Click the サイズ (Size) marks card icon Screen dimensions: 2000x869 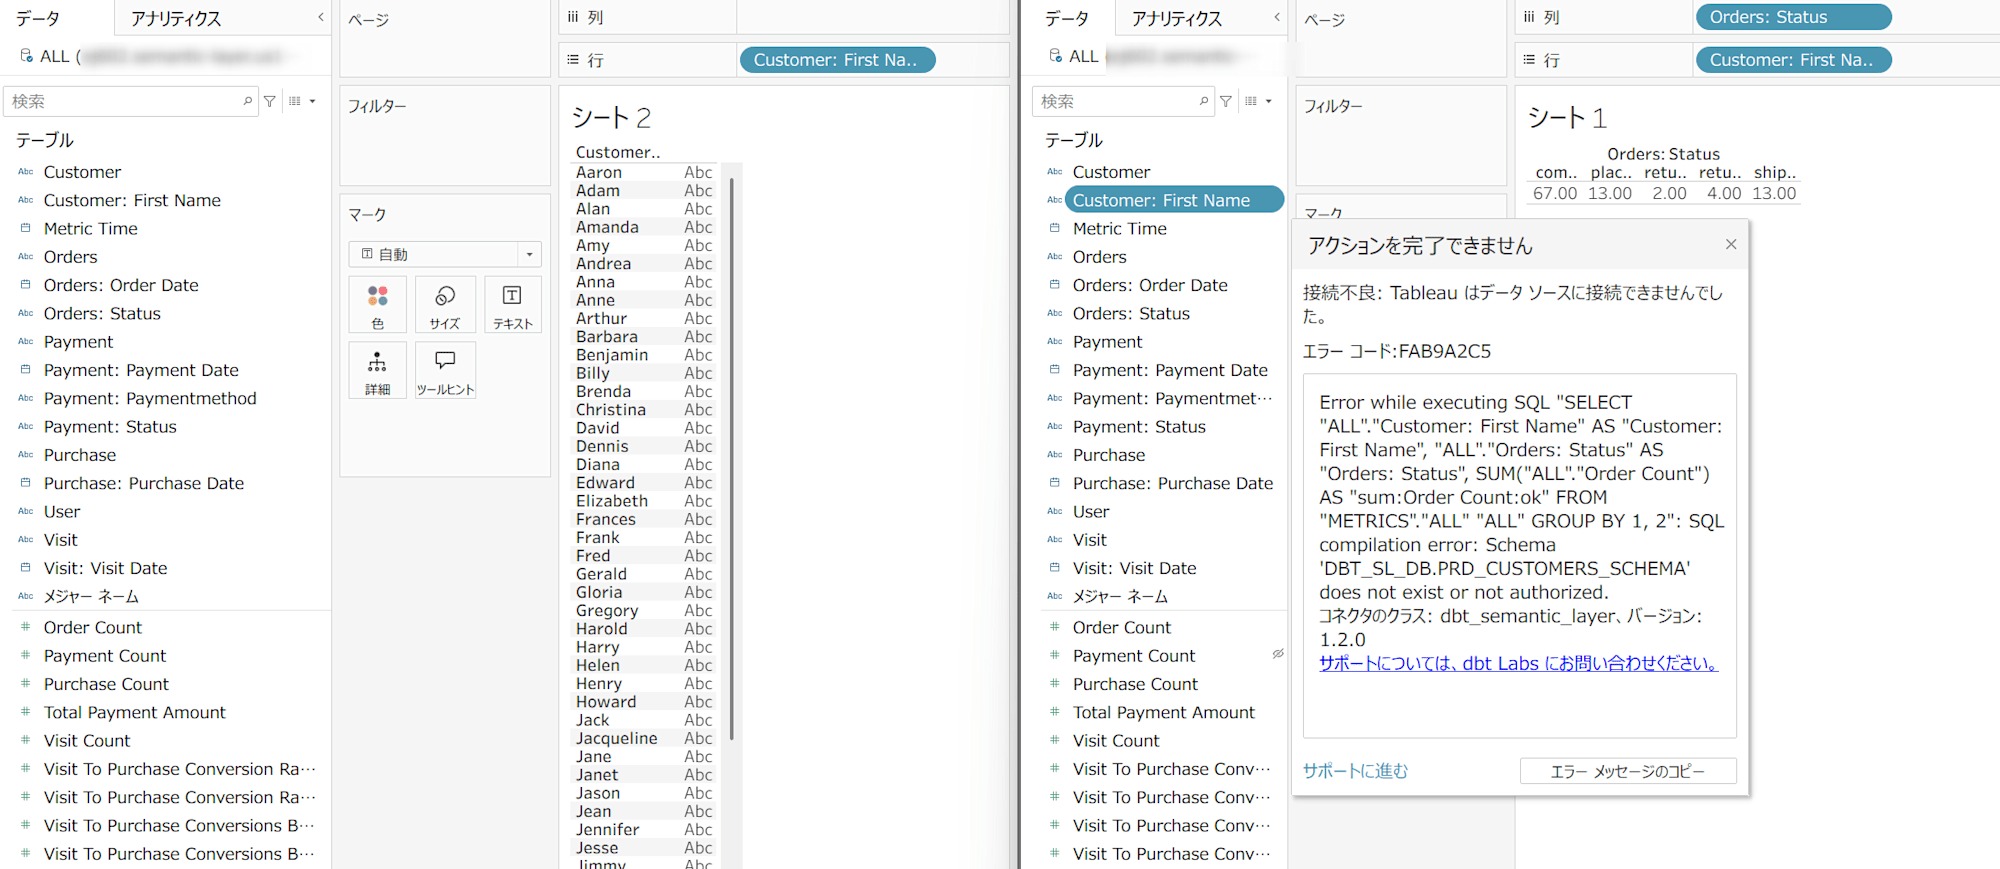(x=445, y=304)
